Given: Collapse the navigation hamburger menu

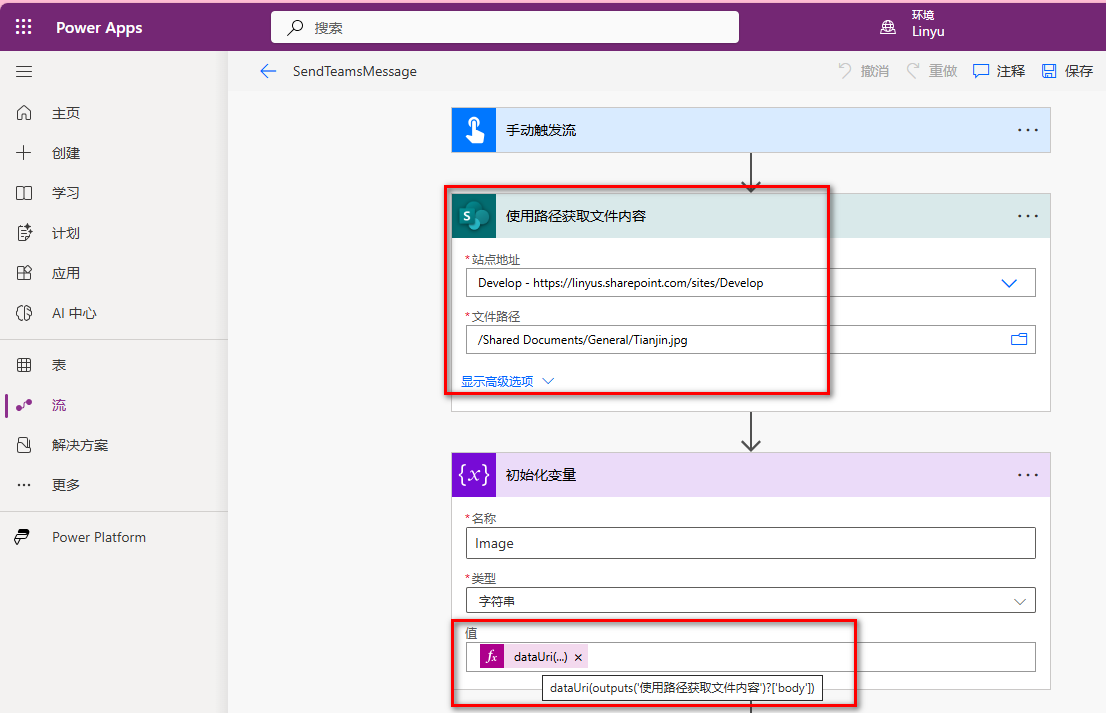Looking at the screenshot, I should point(24,71).
